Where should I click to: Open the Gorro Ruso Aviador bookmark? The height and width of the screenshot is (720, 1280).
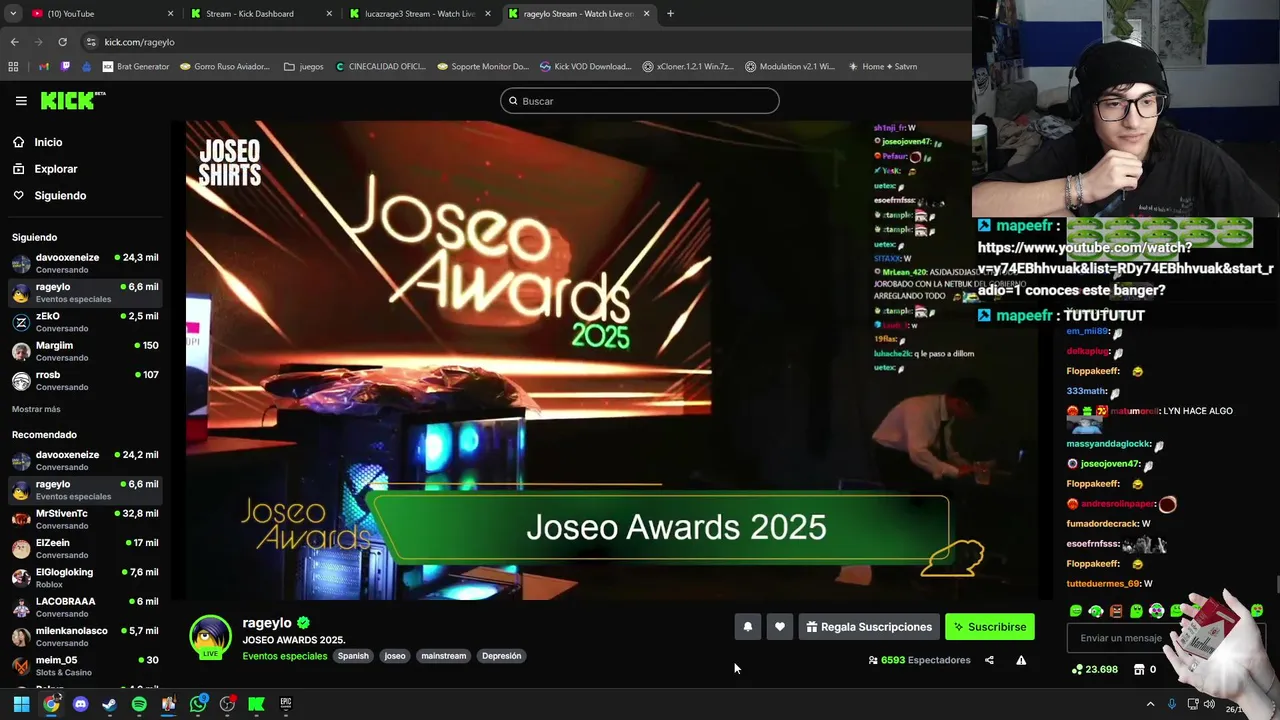(225, 67)
